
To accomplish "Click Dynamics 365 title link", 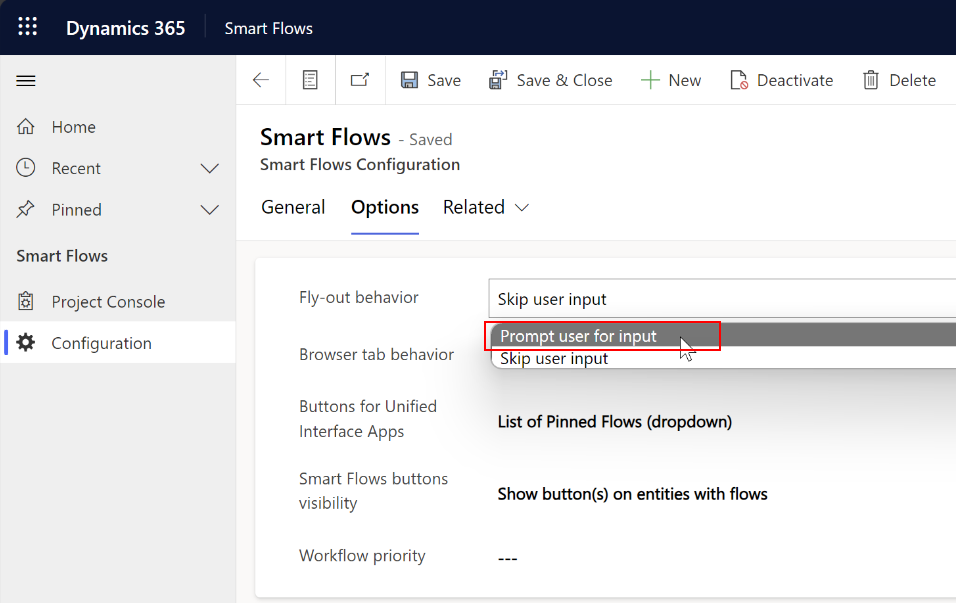I will [x=126, y=28].
